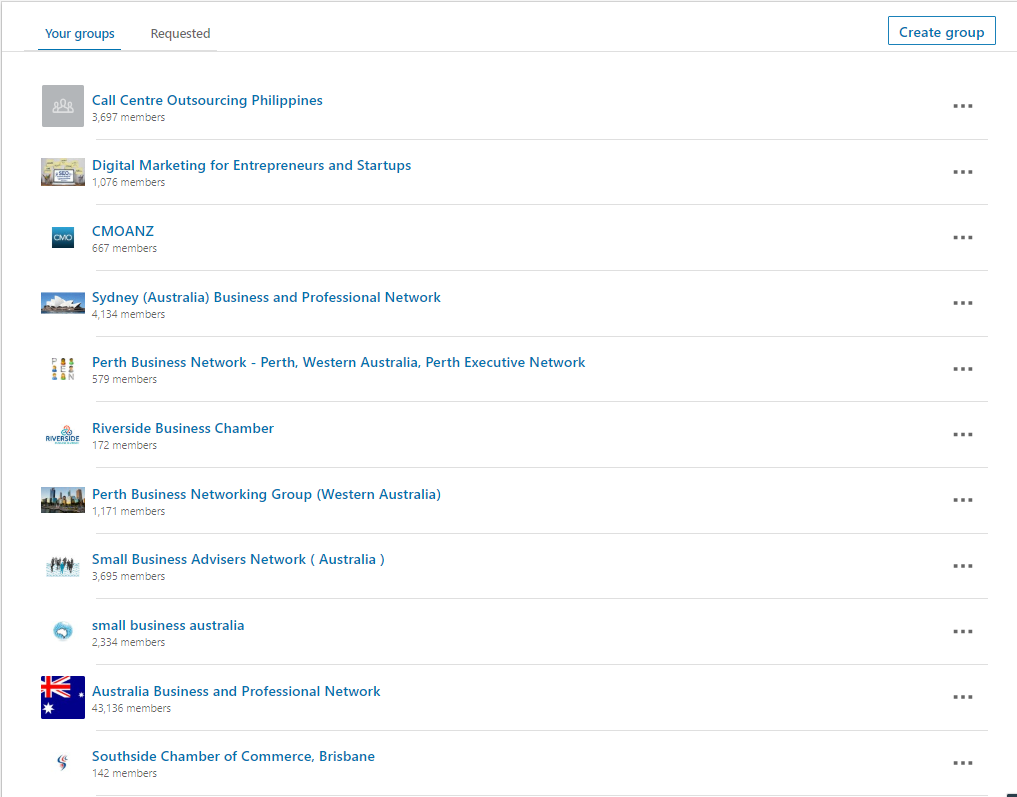
Task: Open more options for Australia Business and Professional Network
Action: pyautogui.click(x=962, y=697)
